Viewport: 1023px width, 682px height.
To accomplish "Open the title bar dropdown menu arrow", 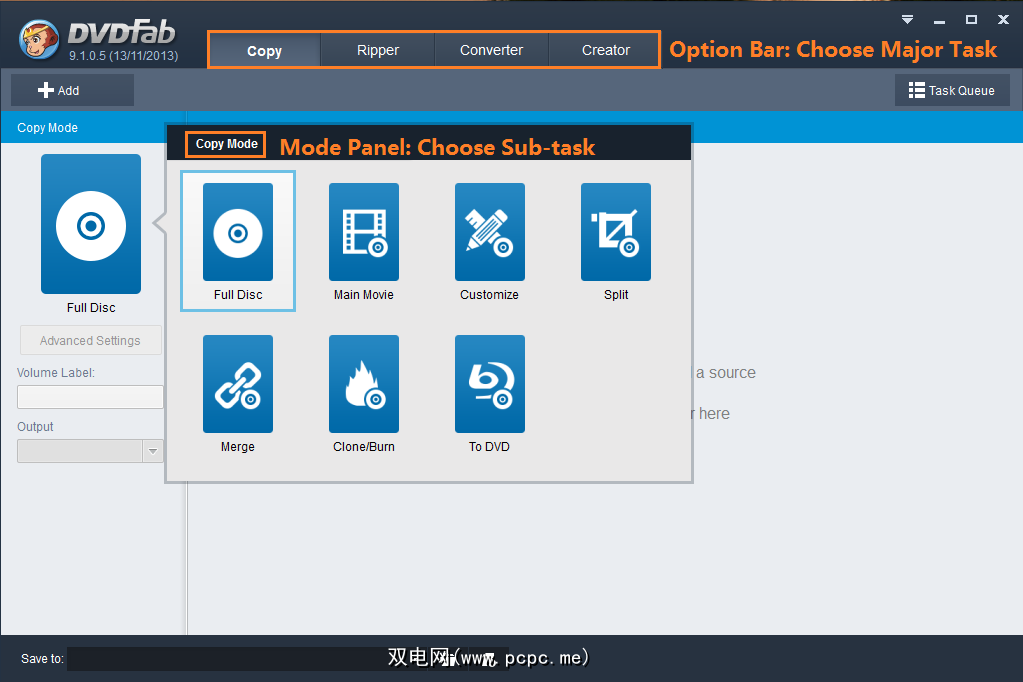I will pyautogui.click(x=907, y=20).
